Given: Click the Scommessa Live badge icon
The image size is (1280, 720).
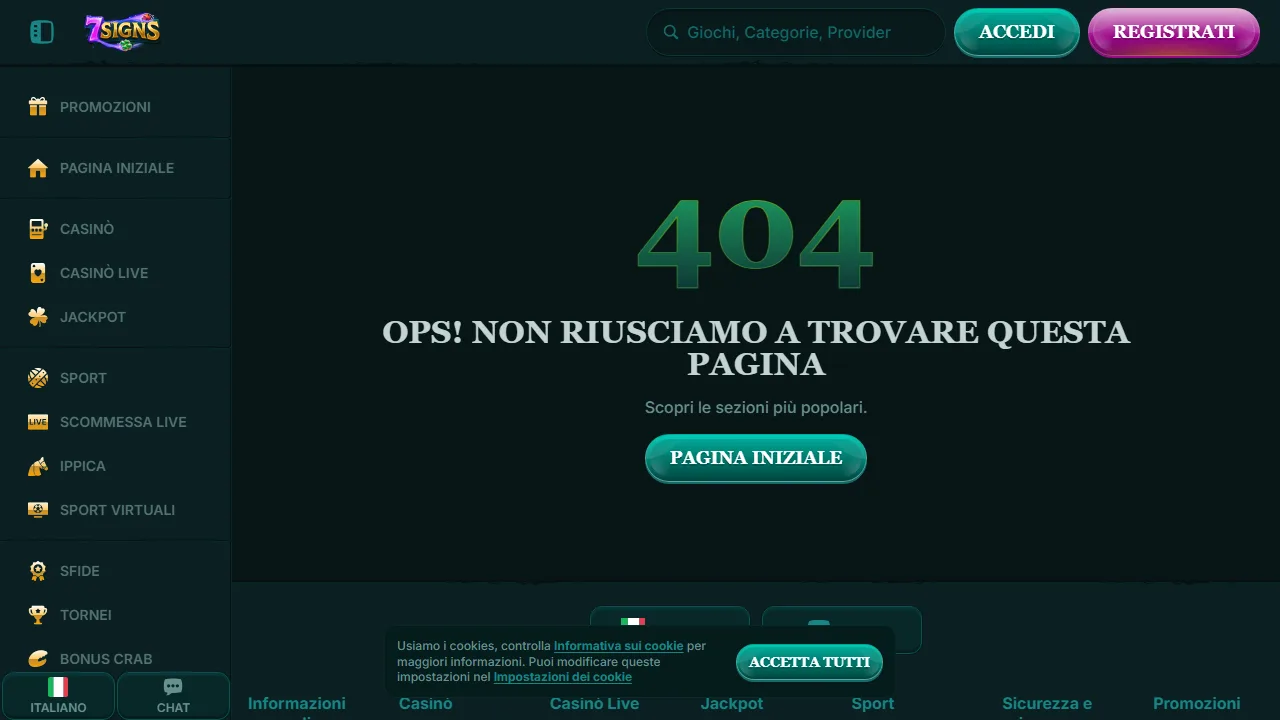Looking at the screenshot, I should tap(38, 422).
